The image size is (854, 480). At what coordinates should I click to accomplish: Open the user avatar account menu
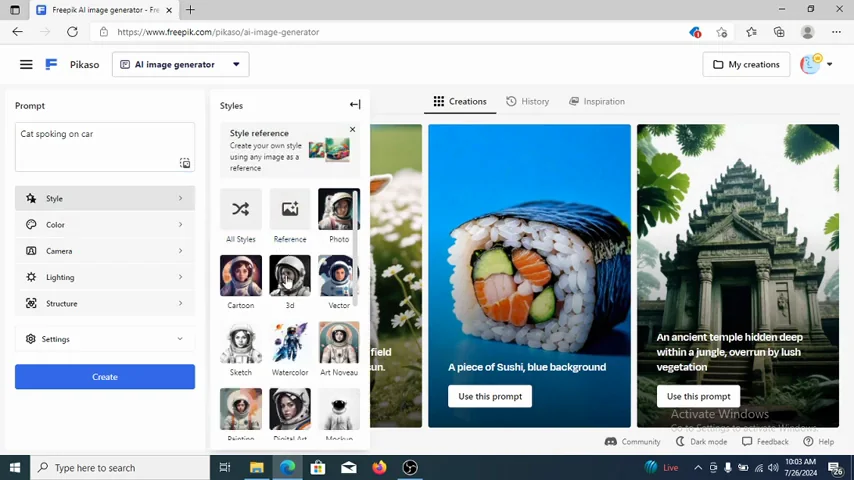click(x=816, y=64)
